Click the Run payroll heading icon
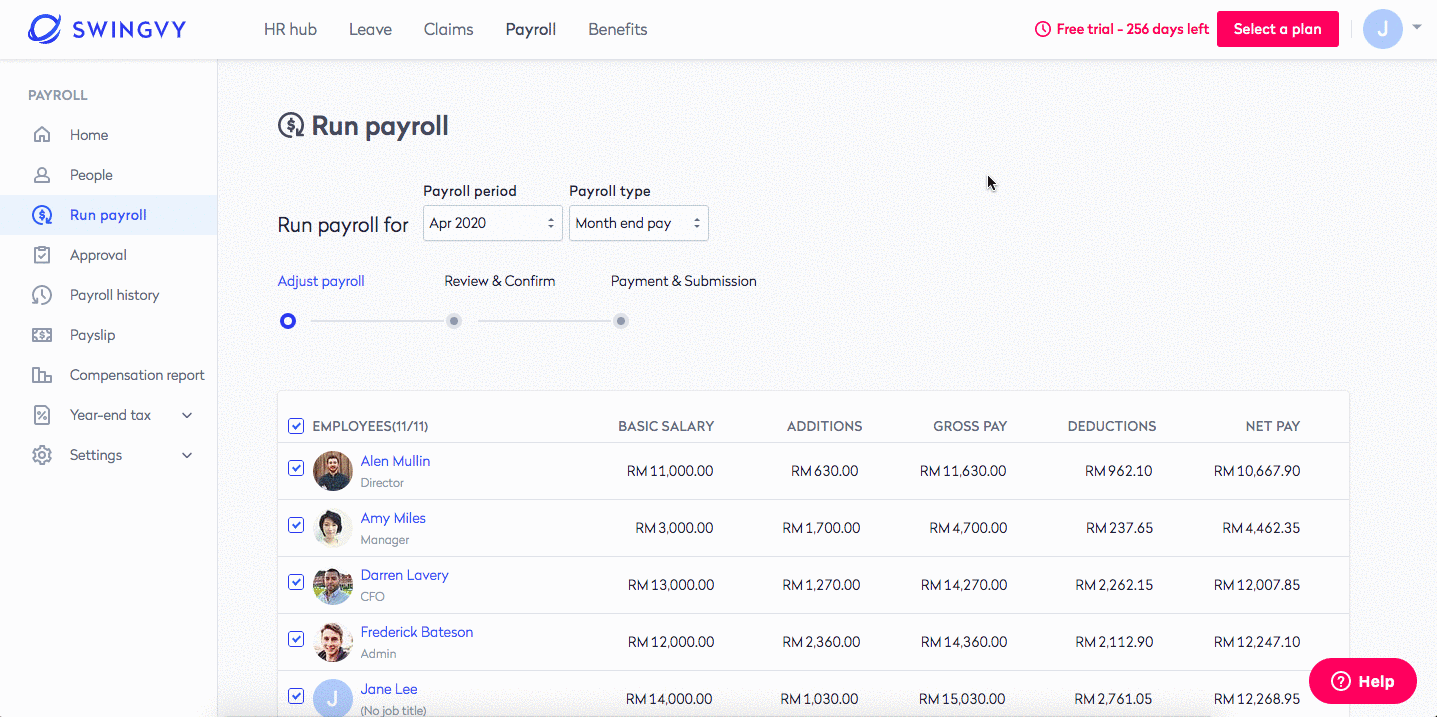 (x=291, y=126)
